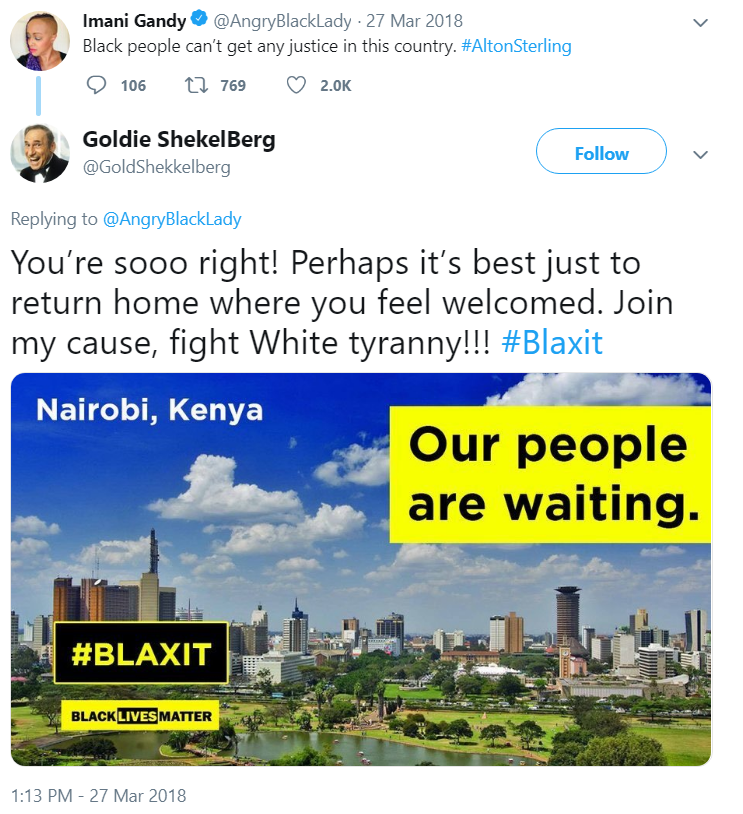Viewport: 743px width, 814px height.
Task: Expand the chevron menu on Imani's tweet
Action: 700,23
